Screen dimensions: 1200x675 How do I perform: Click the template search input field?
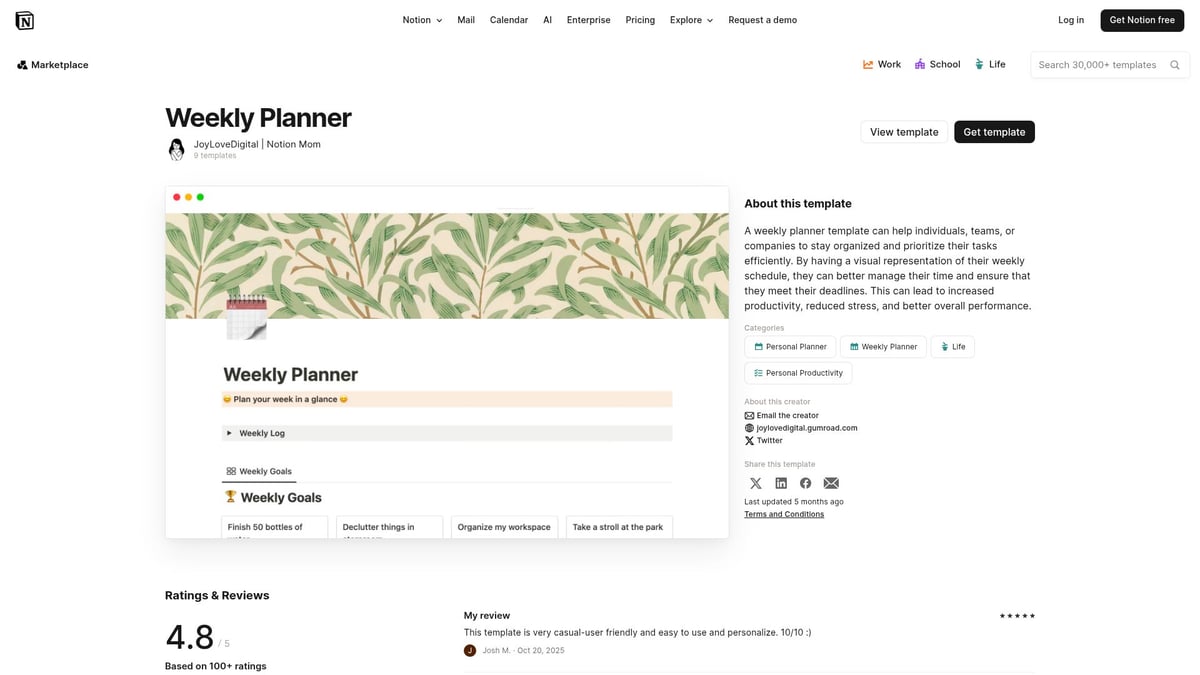point(1100,64)
